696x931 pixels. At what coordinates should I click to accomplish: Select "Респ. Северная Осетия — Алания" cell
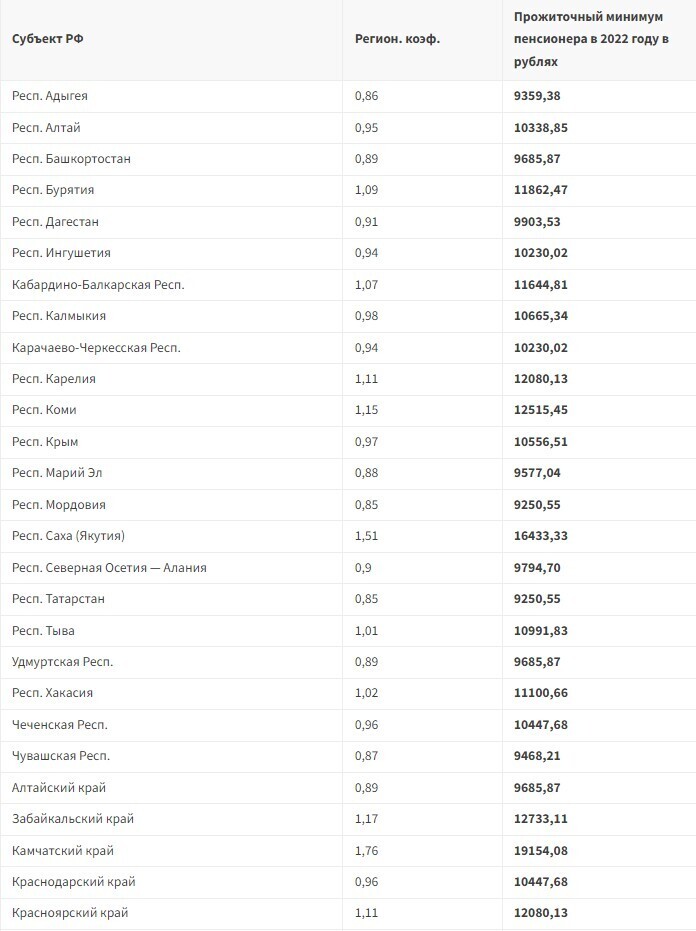pyautogui.click(x=109, y=568)
